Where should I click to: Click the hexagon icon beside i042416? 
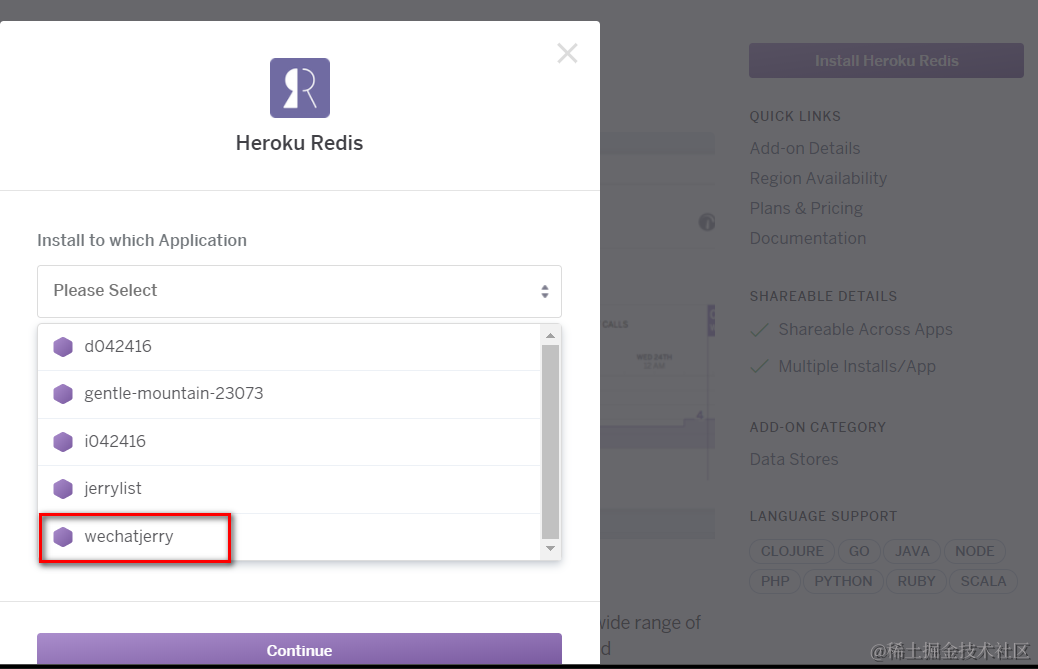pos(63,441)
